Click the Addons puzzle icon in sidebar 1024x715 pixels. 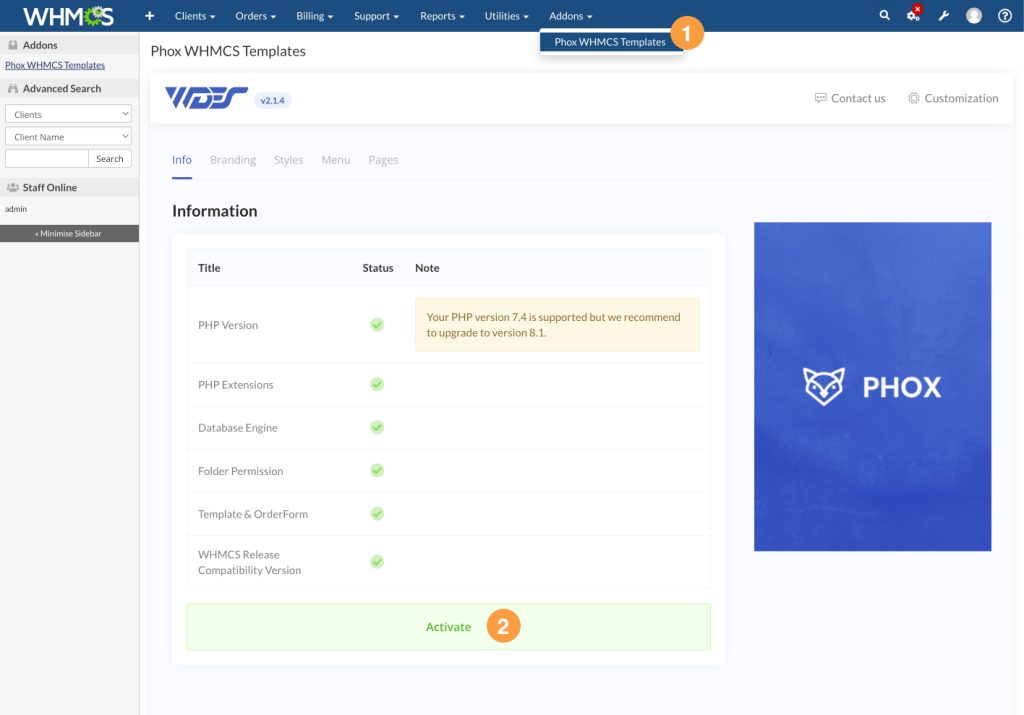(x=13, y=43)
